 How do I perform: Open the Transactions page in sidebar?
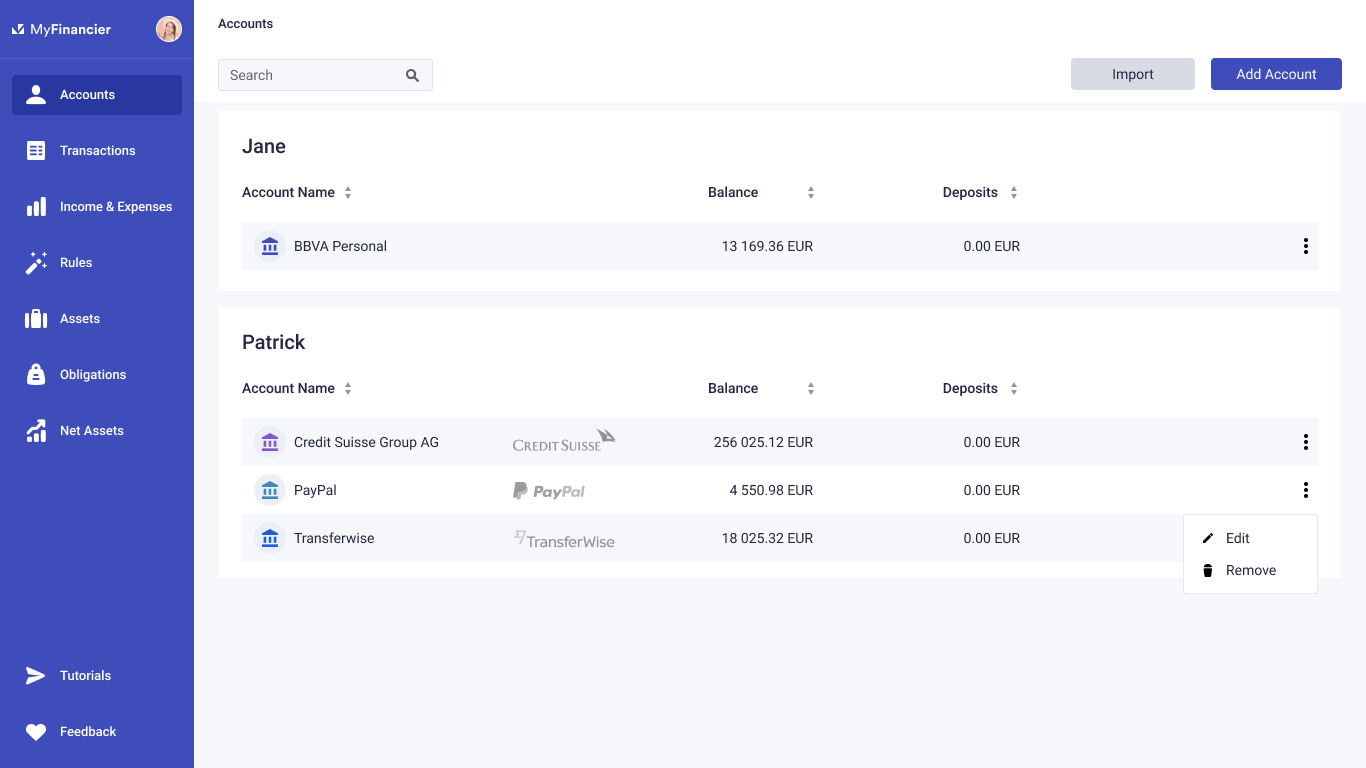tap(97, 151)
